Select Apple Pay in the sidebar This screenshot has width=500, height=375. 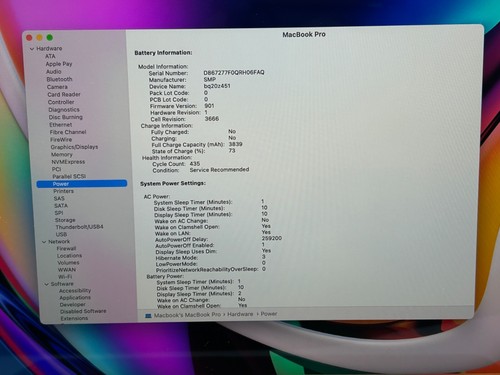tap(59, 64)
